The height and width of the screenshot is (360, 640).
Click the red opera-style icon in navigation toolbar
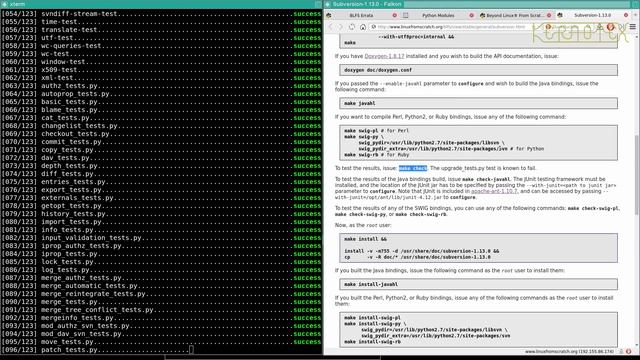[x=611, y=27]
